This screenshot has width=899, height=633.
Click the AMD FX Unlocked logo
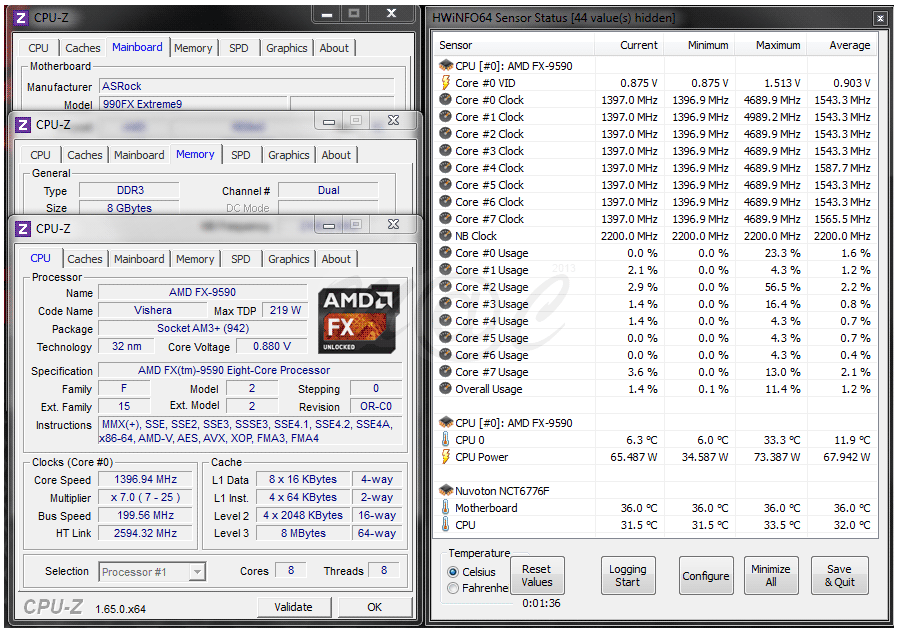[358, 318]
